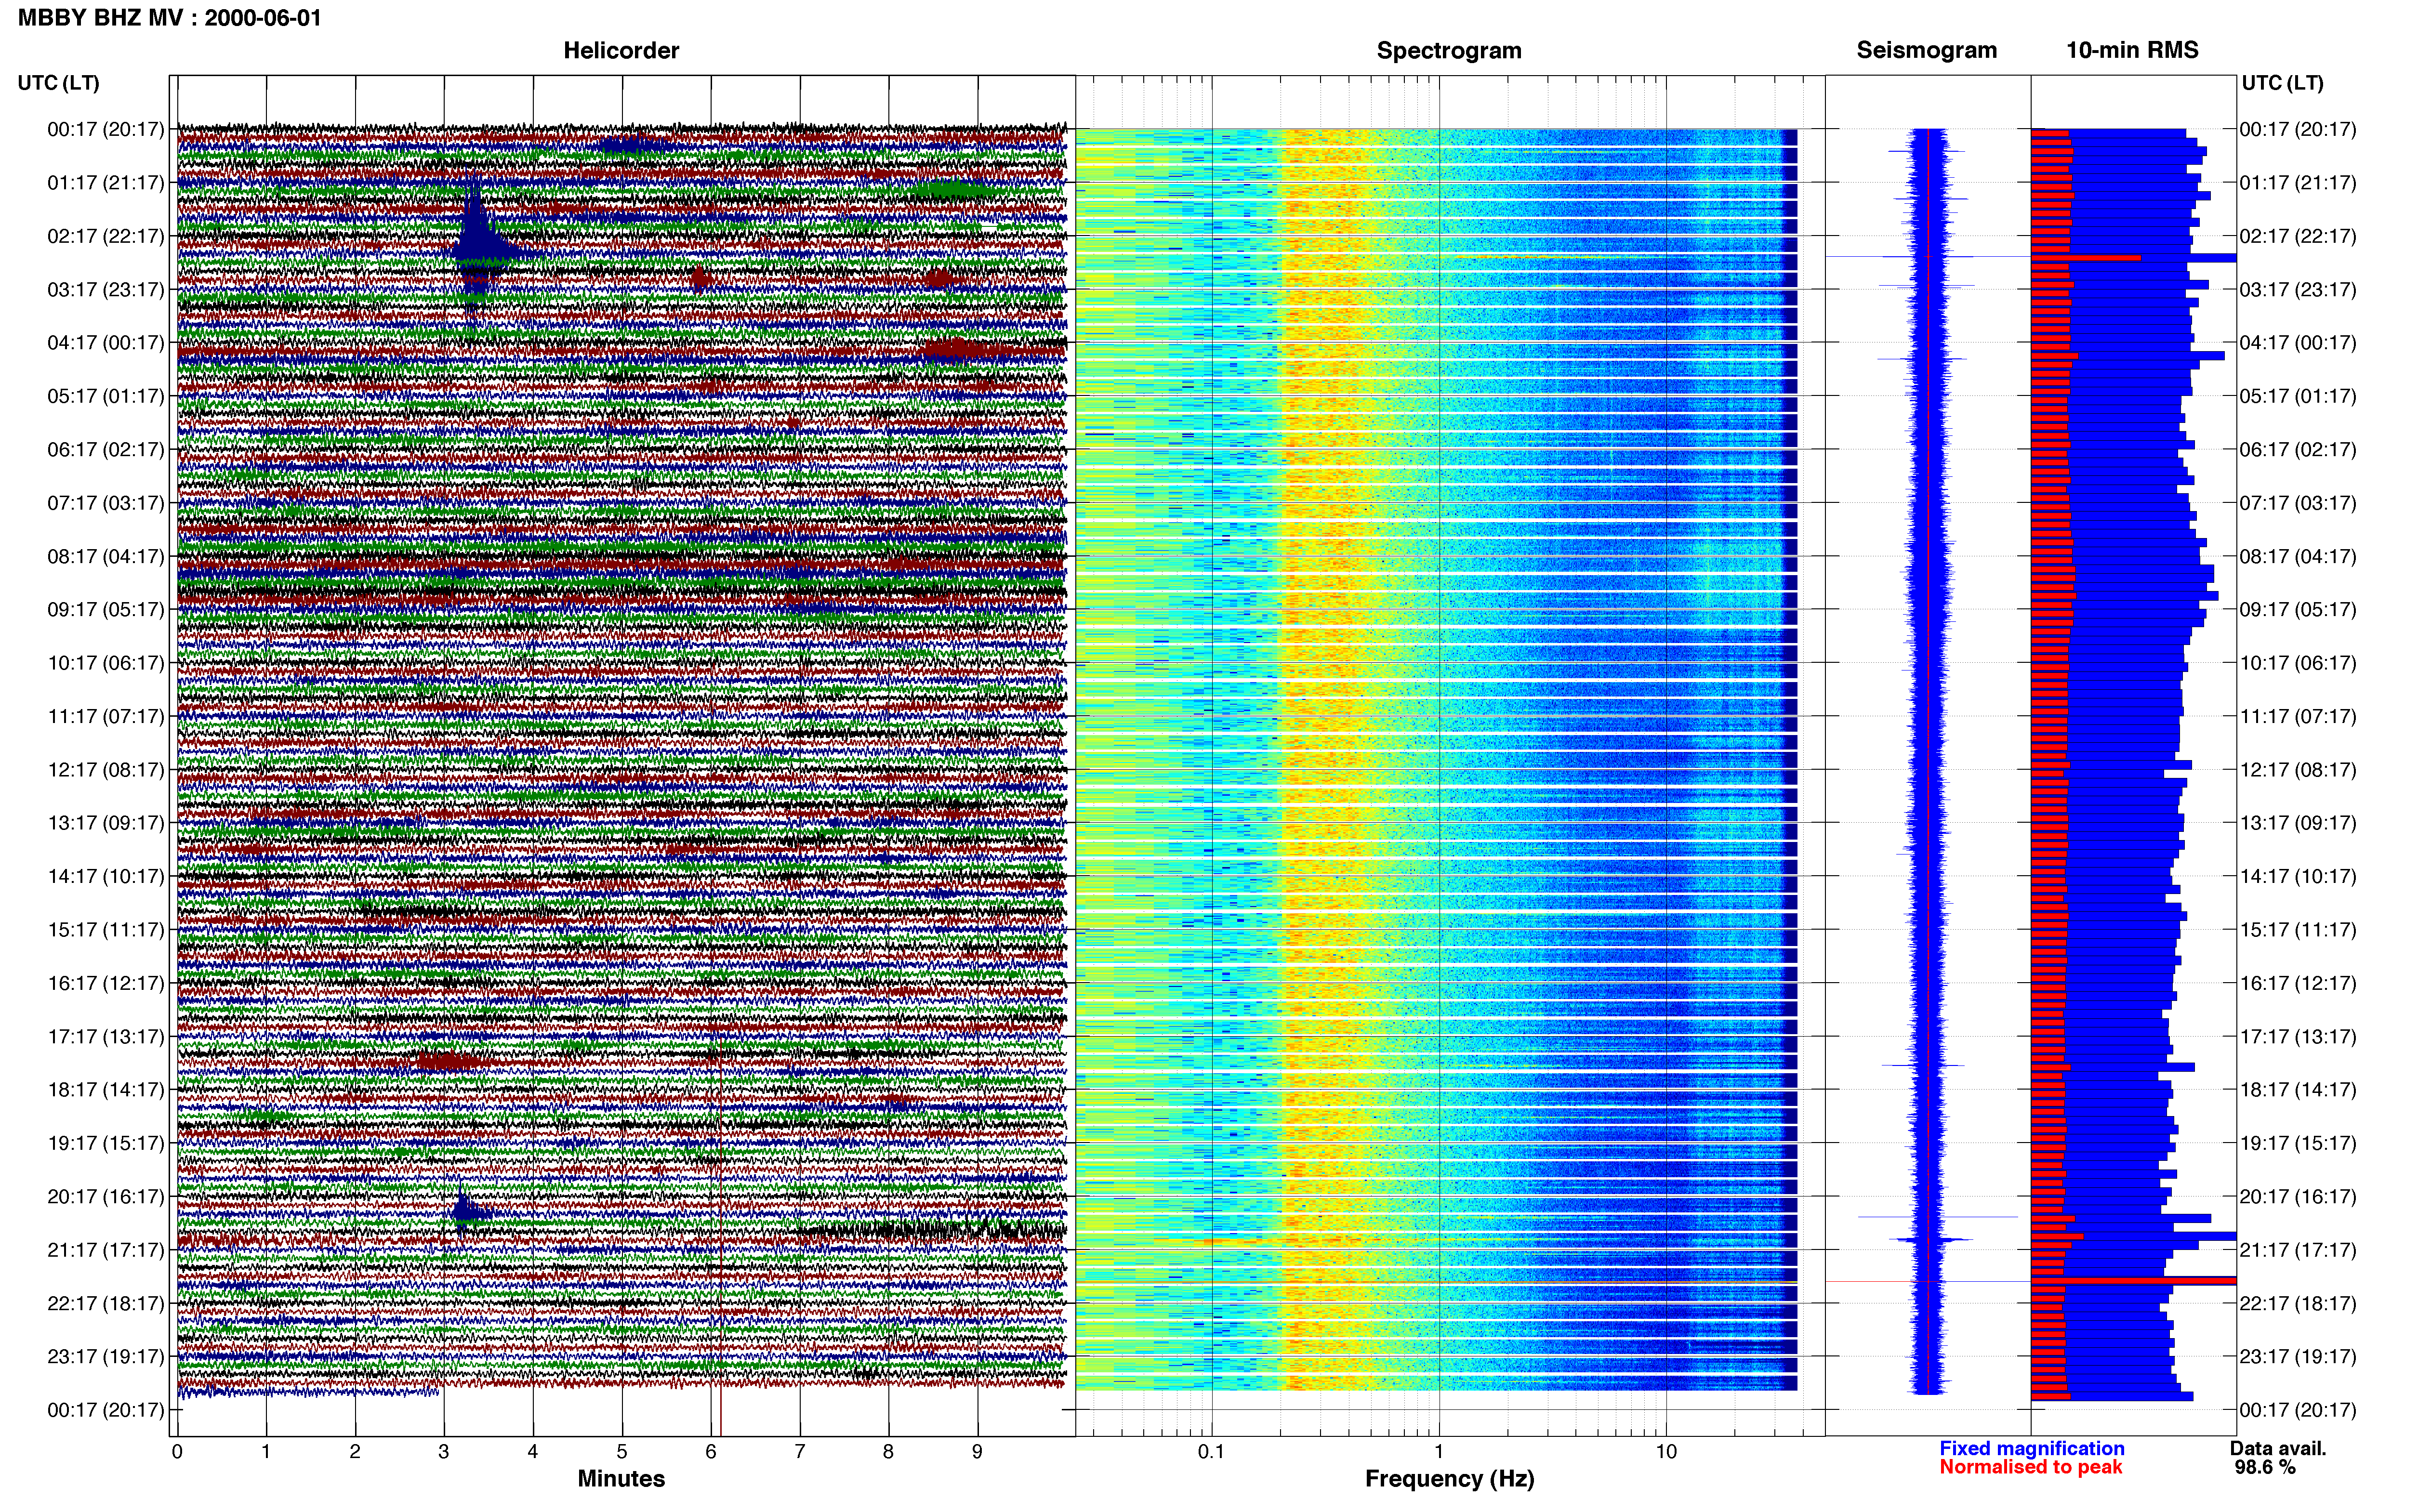Click the left UTC (LT) axis header
Screen dimensions: 2418x1512
(59, 83)
